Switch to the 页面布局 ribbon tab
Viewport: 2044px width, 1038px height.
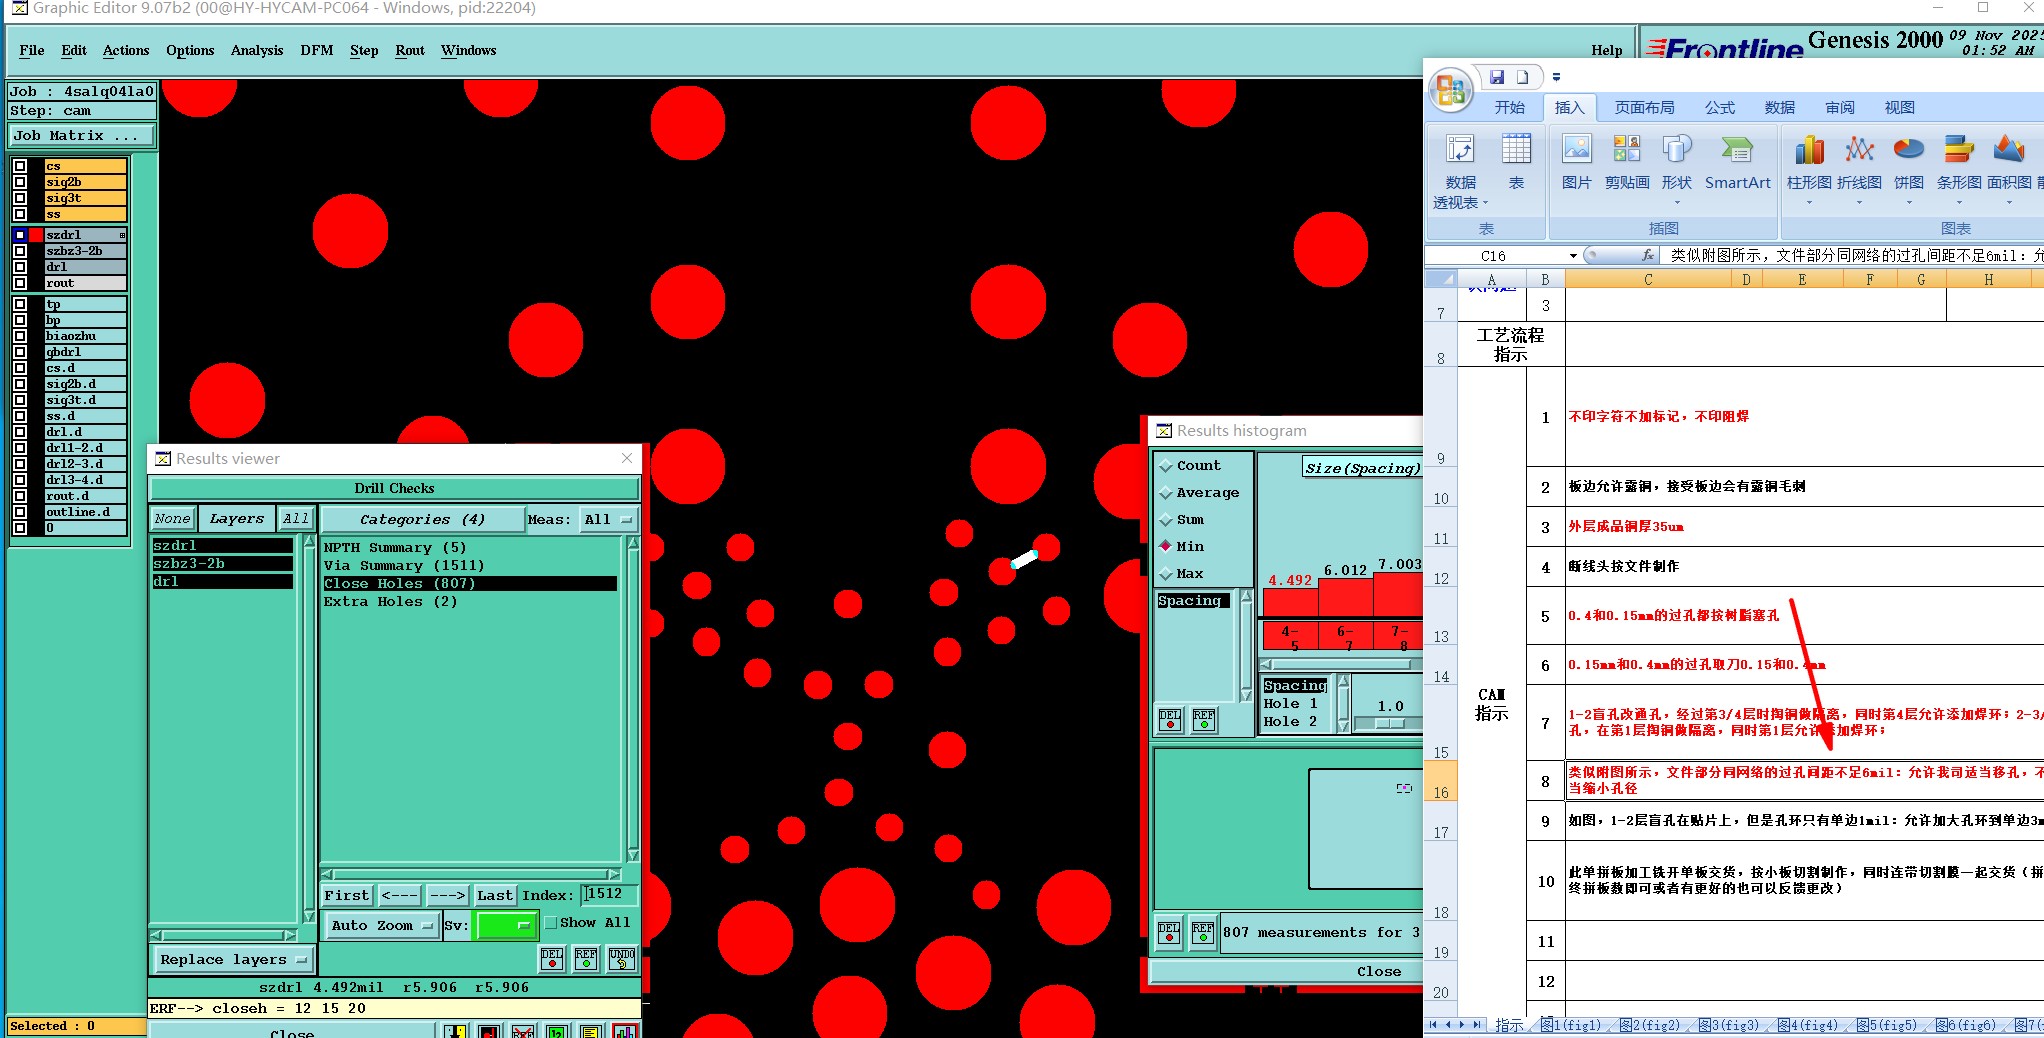pyautogui.click(x=1645, y=108)
